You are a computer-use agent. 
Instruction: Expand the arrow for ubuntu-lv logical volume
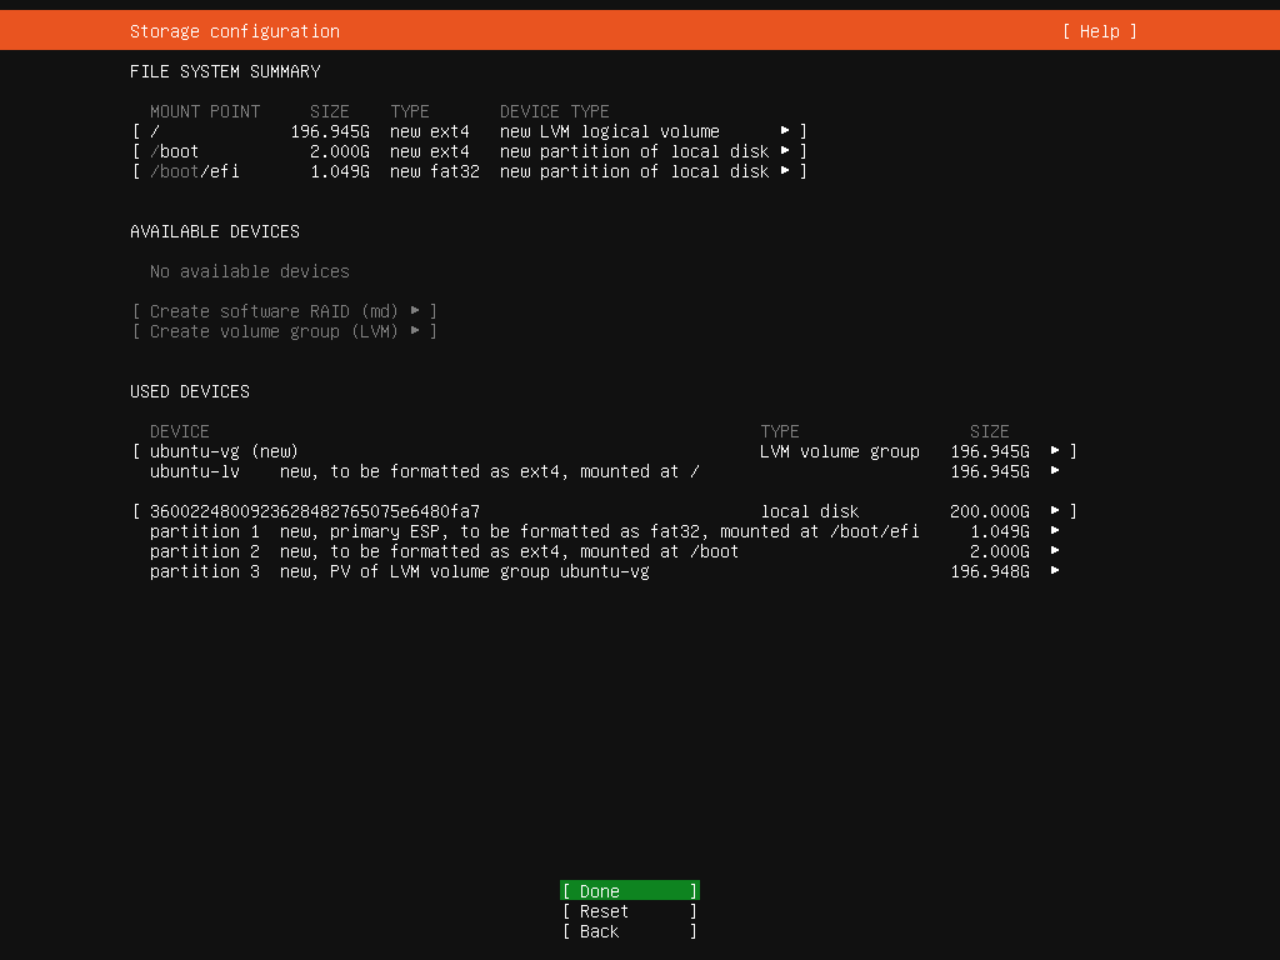1055,471
